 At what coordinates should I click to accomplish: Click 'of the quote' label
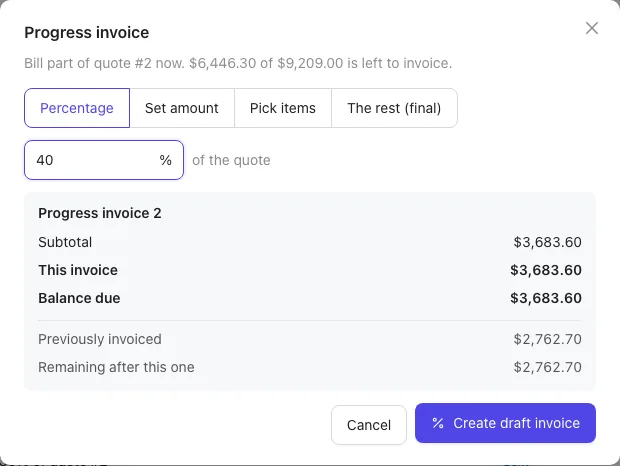(231, 160)
